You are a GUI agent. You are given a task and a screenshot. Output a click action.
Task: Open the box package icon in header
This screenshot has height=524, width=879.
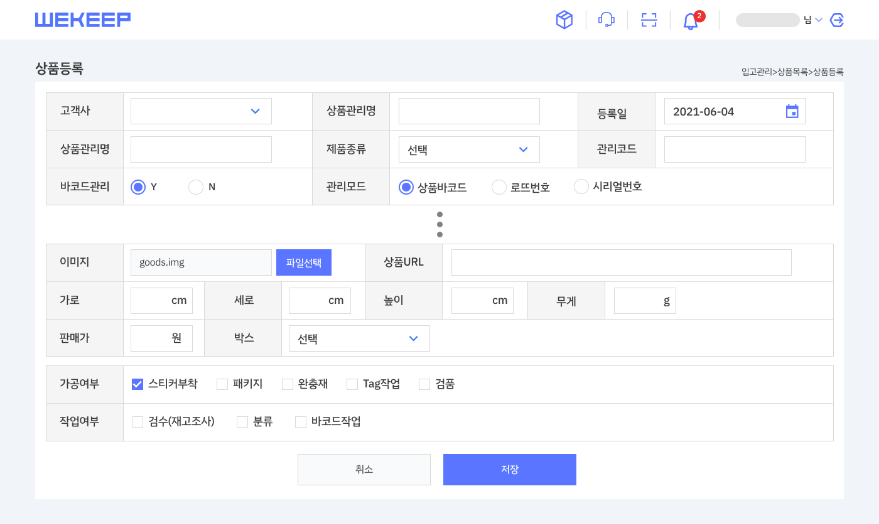click(x=564, y=20)
